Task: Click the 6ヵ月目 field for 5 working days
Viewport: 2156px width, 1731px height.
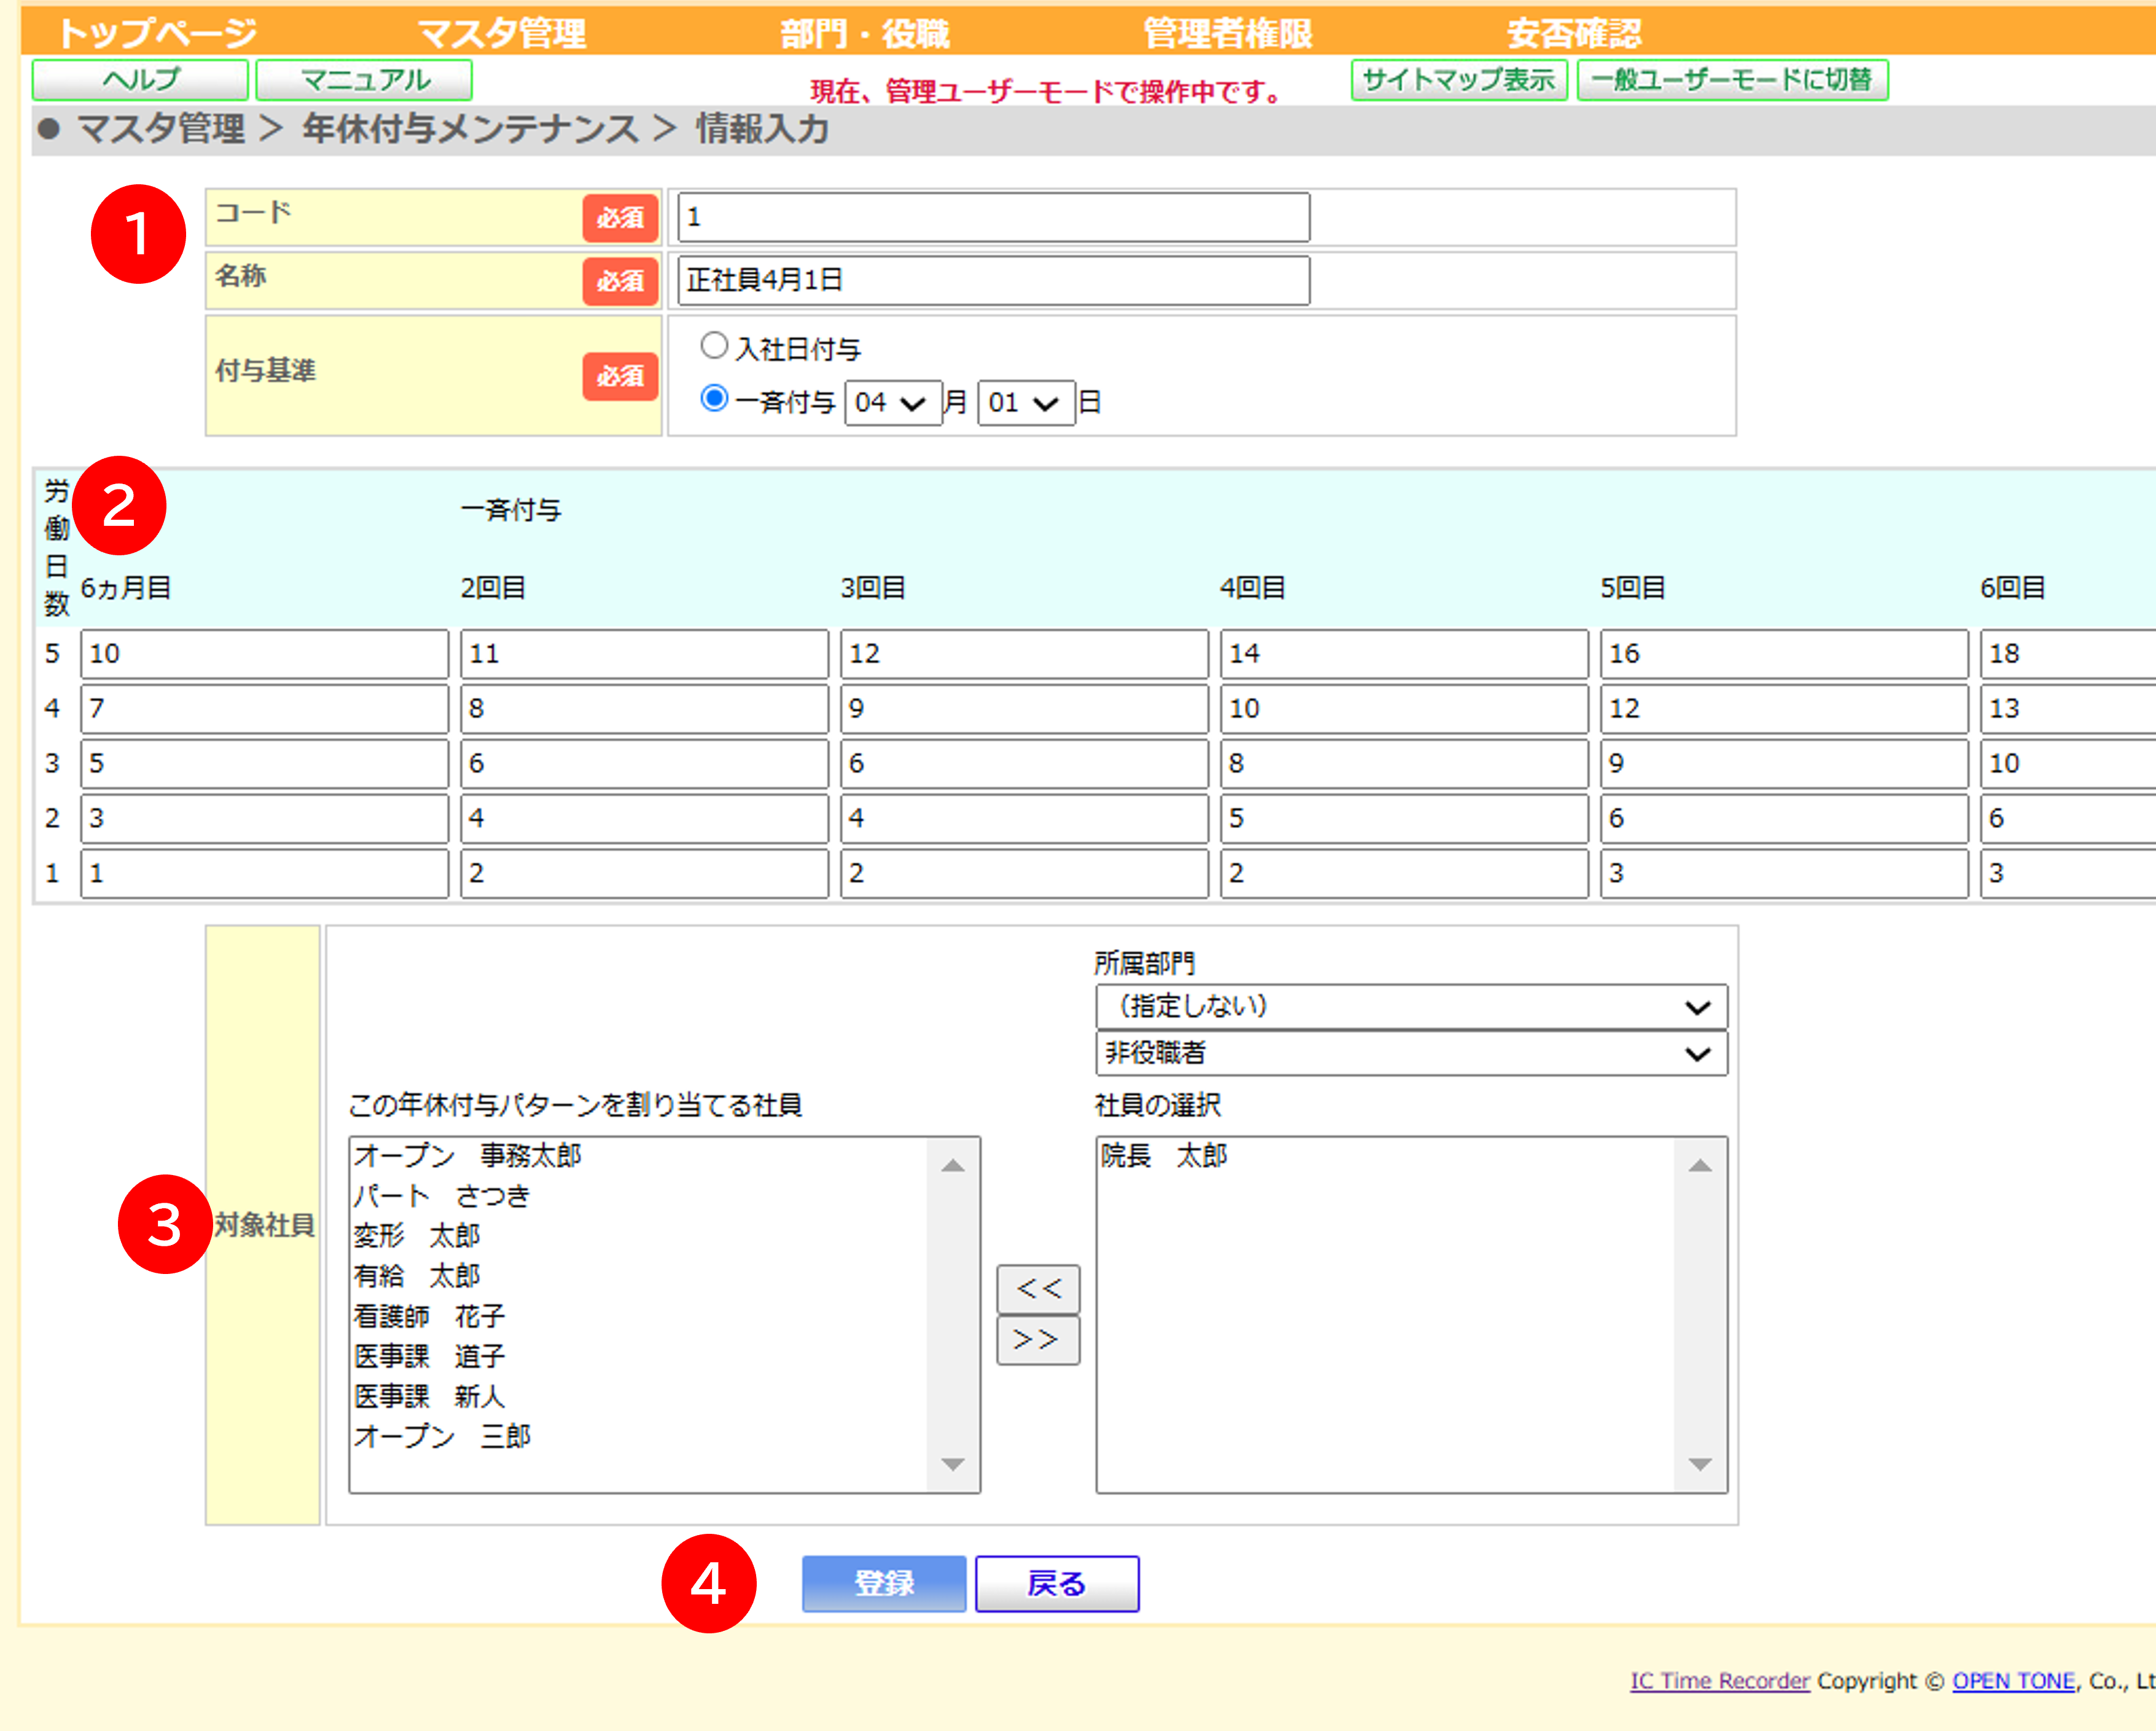Action: [264, 654]
